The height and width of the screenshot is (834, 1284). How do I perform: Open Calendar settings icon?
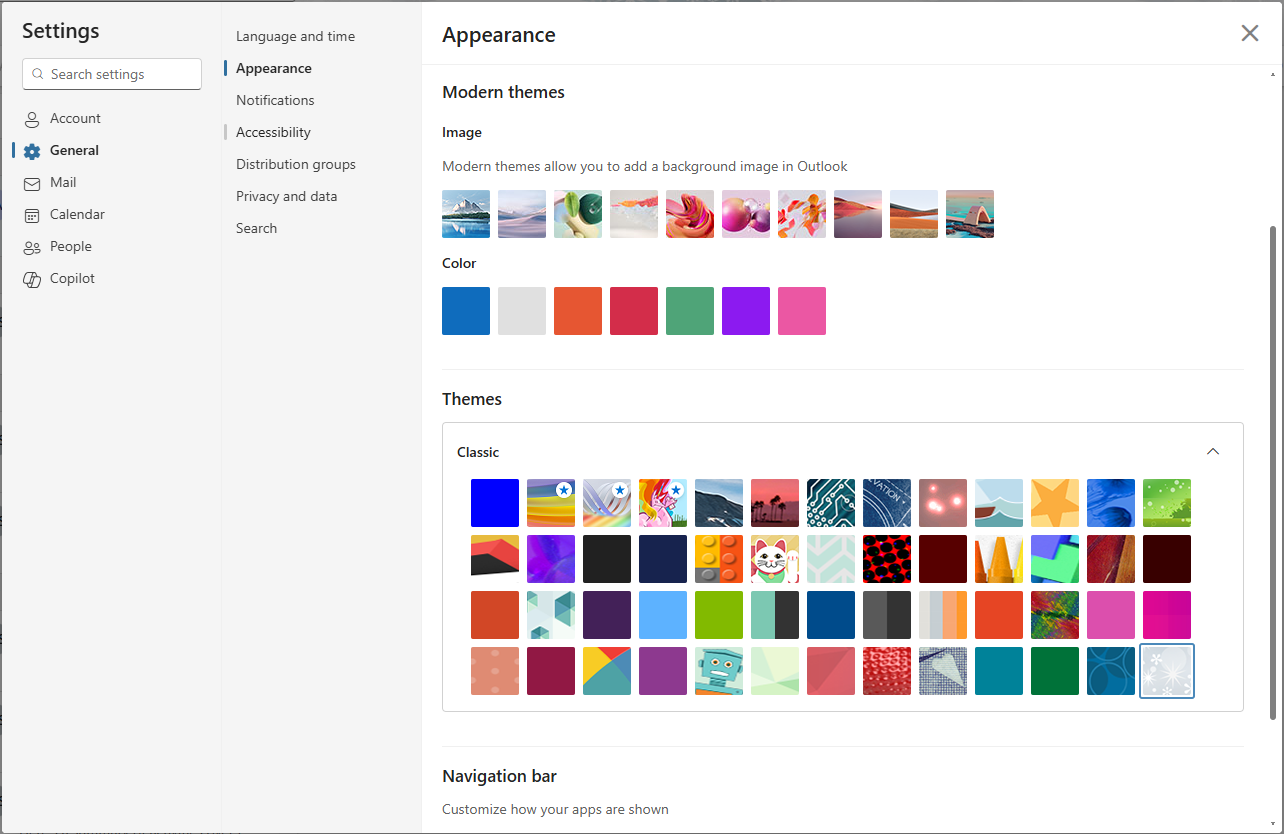(x=32, y=215)
